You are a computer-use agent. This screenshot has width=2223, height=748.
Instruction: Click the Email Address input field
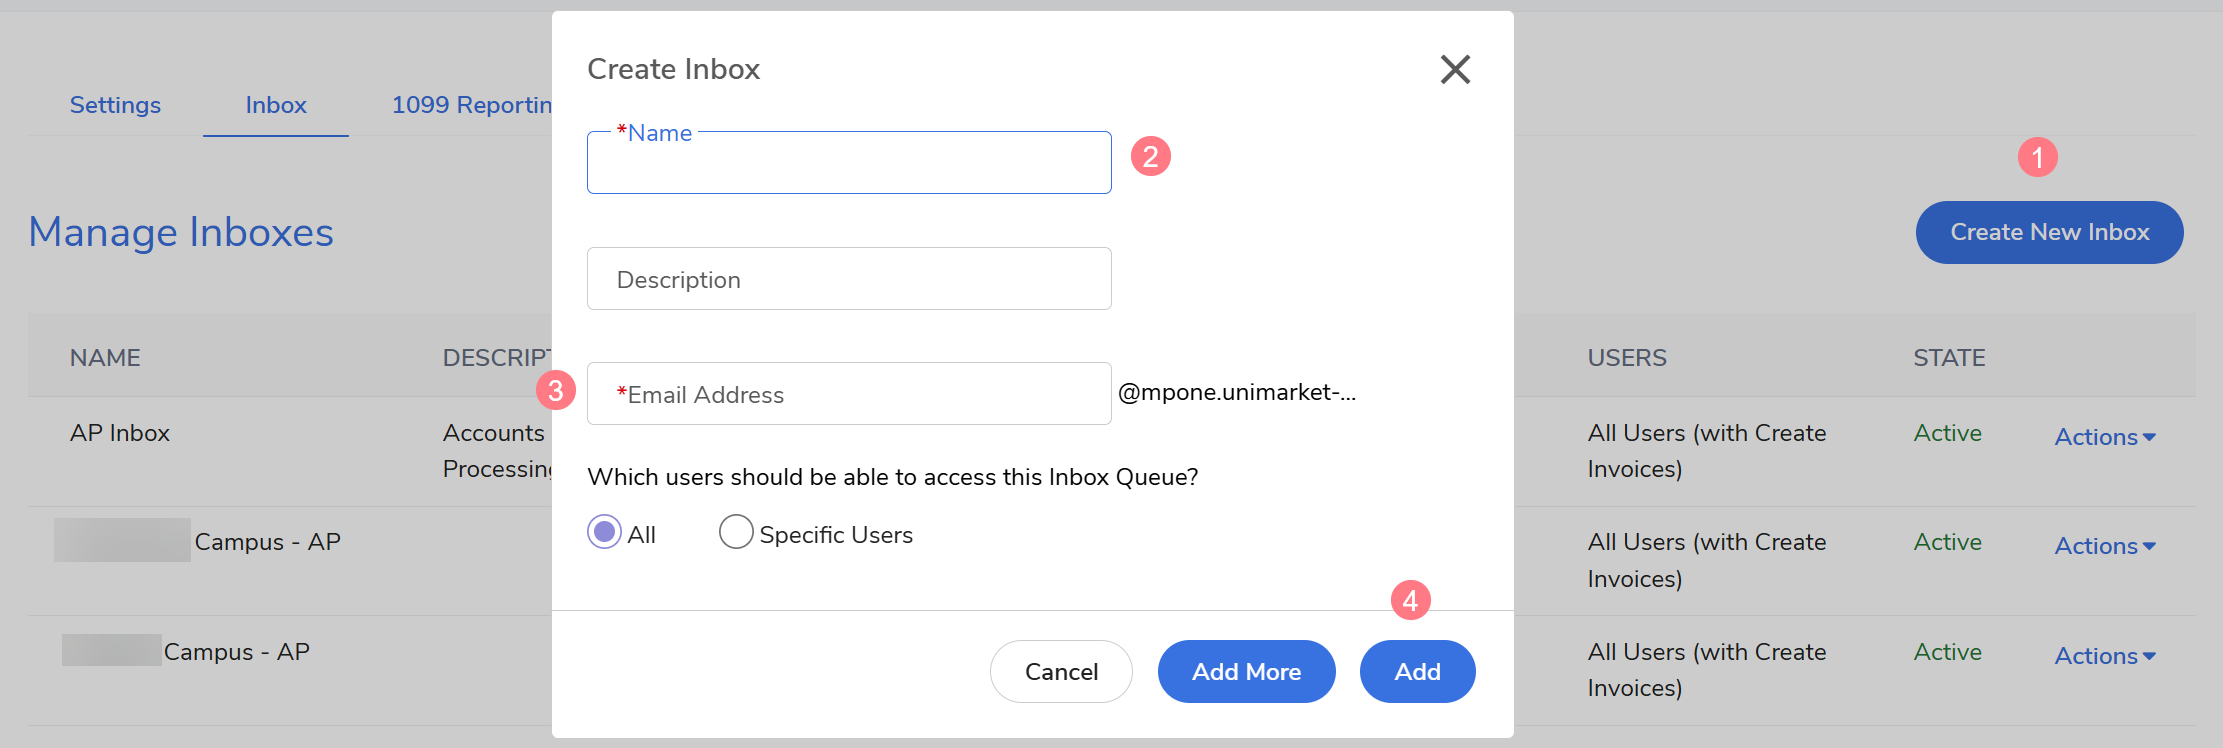(849, 394)
